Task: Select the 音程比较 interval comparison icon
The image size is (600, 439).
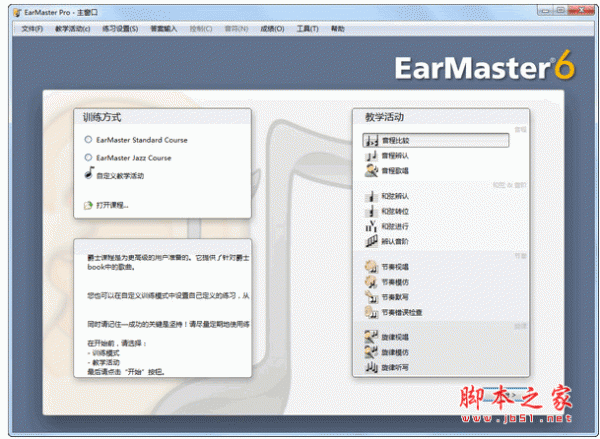Action: [372, 140]
